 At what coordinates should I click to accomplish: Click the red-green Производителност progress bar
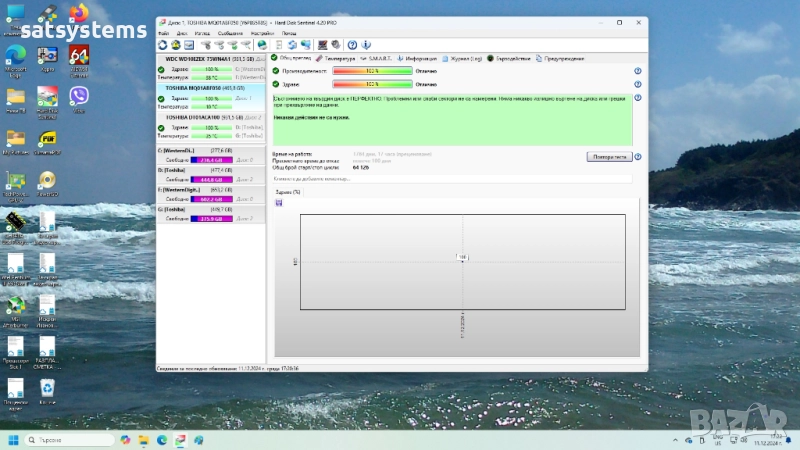tap(371, 71)
